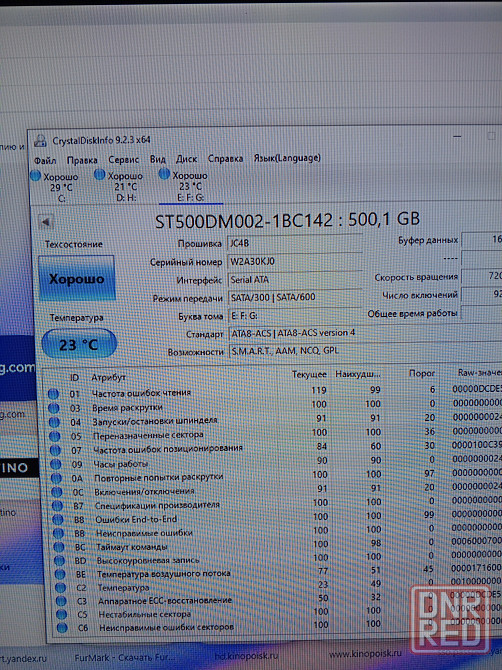Click the status icon for attribute C3

click(61, 601)
